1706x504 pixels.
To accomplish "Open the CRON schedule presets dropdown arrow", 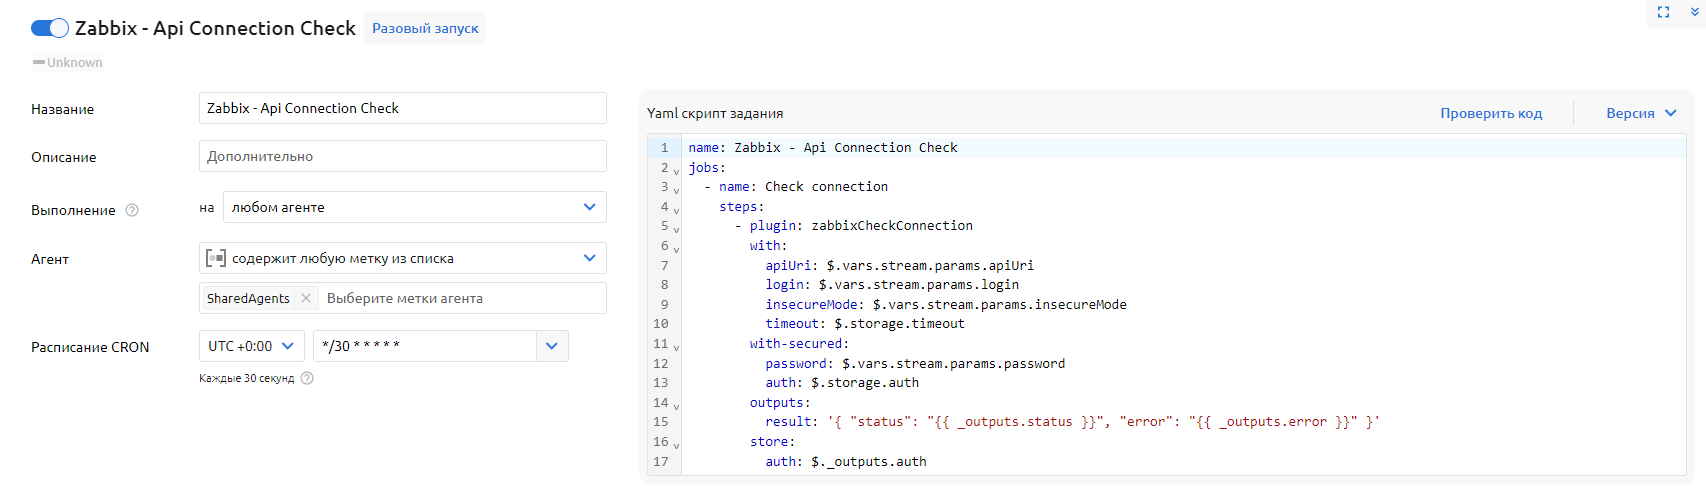I will coord(552,346).
